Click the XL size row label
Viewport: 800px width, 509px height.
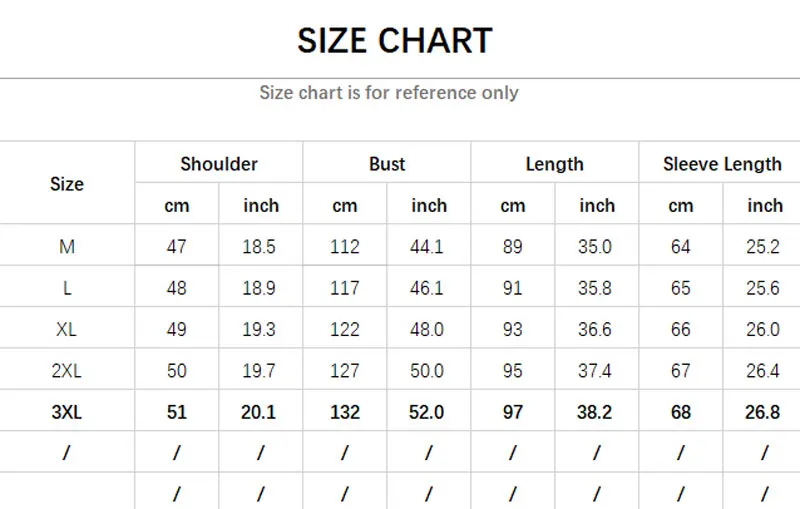pos(67,329)
